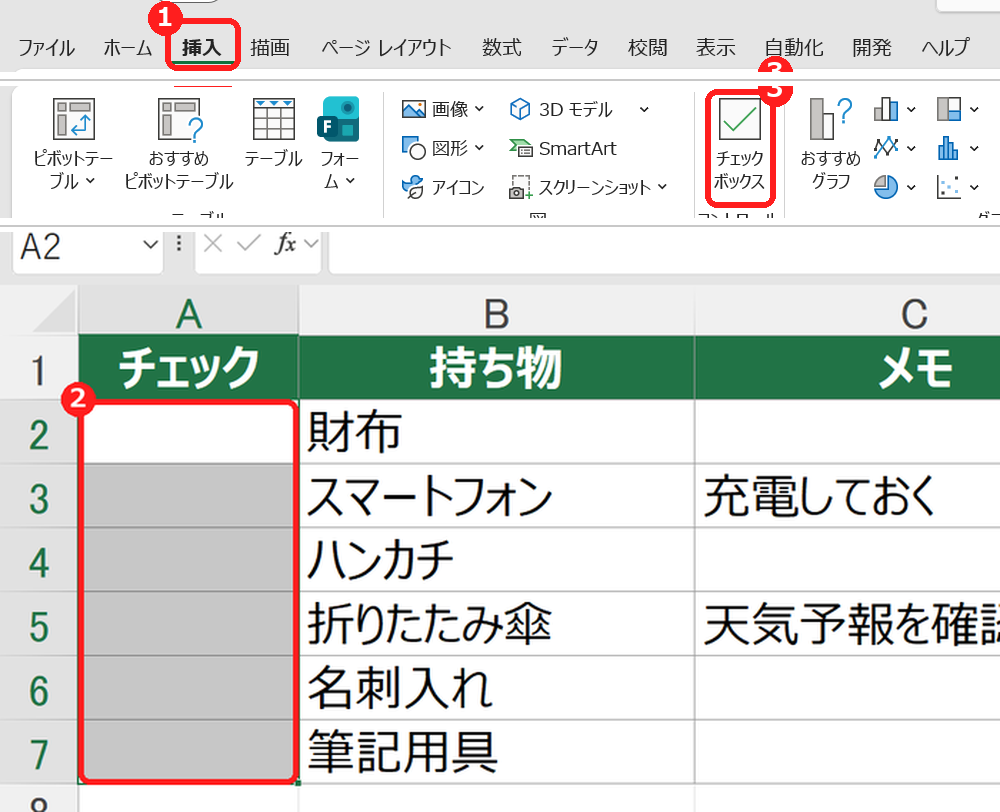Expand the column chart dropdown arrow
The image size is (1000, 812).
911,110
